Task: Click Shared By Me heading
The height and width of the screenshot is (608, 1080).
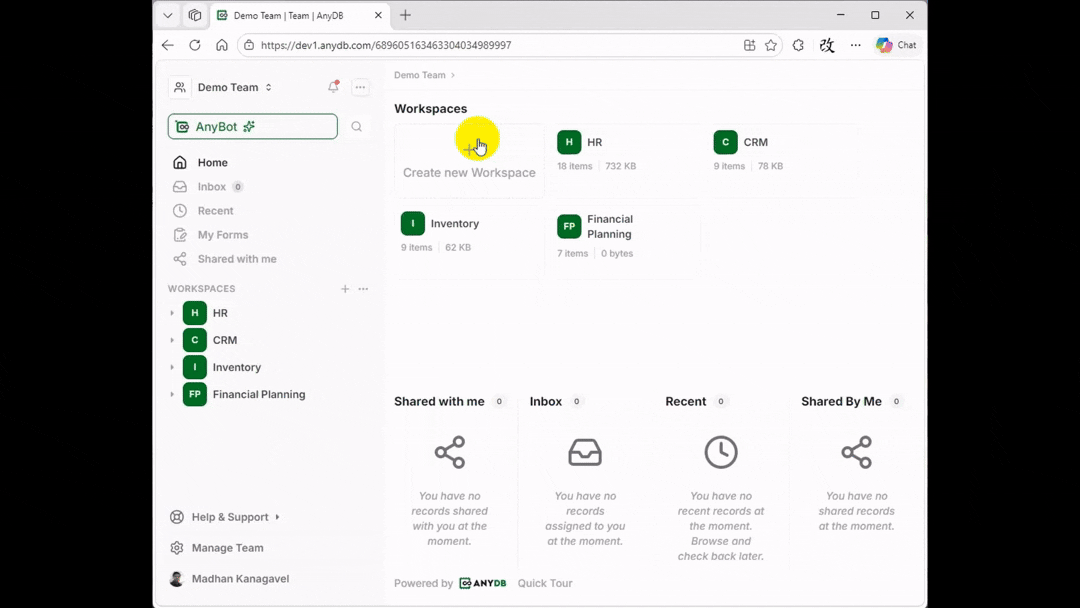Action: pyautogui.click(x=841, y=401)
